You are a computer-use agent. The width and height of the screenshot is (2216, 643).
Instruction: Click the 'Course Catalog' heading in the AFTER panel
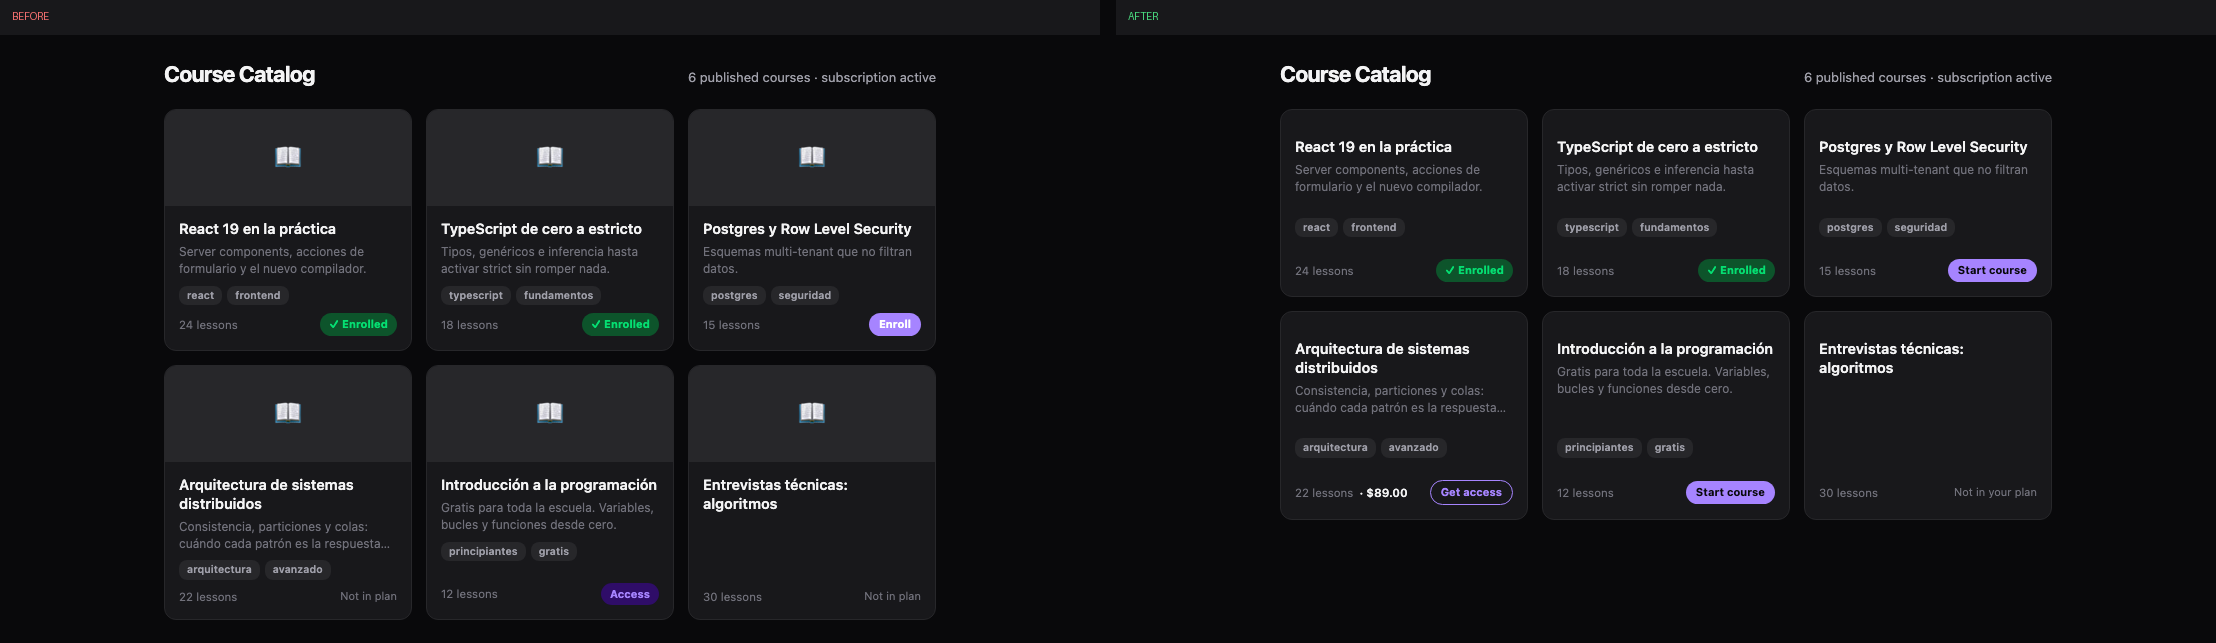pos(1355,75)
